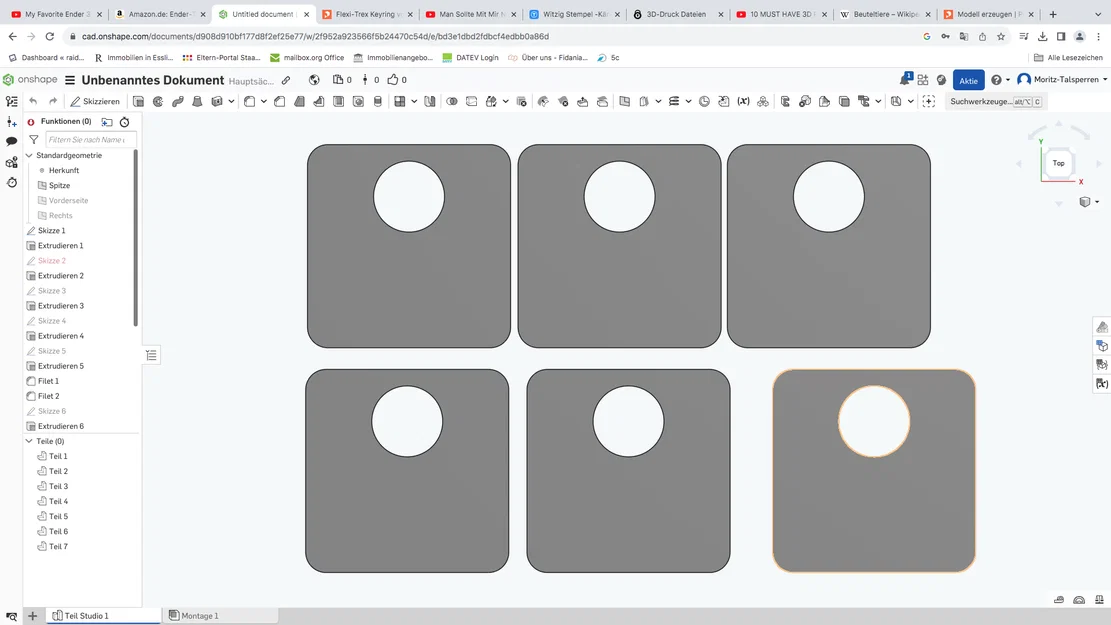Select Filet 2 in feature list
1111x625 pixels.
[x=49, y=396]
